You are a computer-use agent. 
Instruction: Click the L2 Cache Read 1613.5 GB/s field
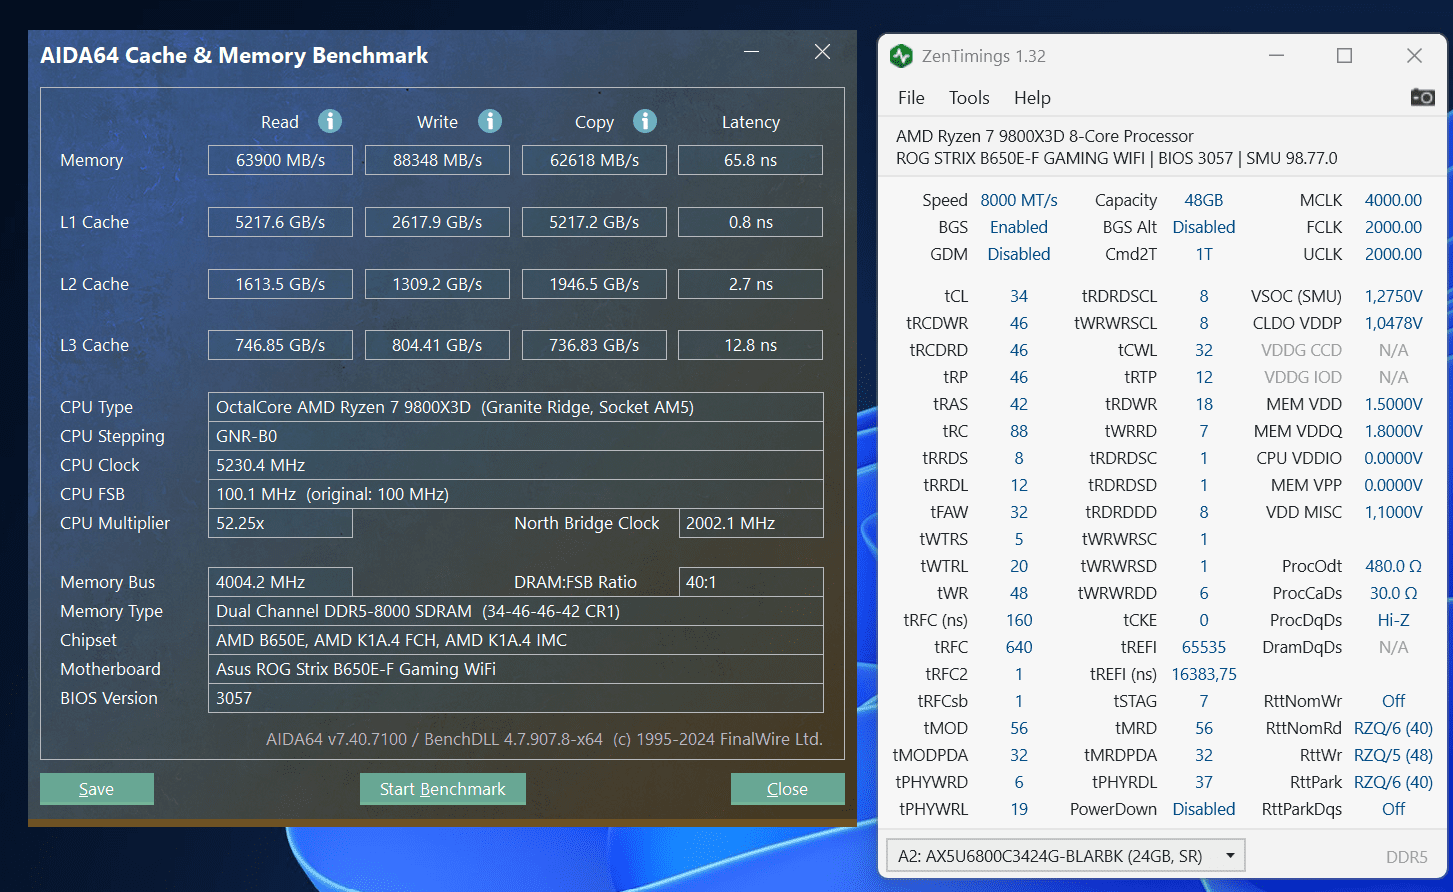tap(280, 284)
